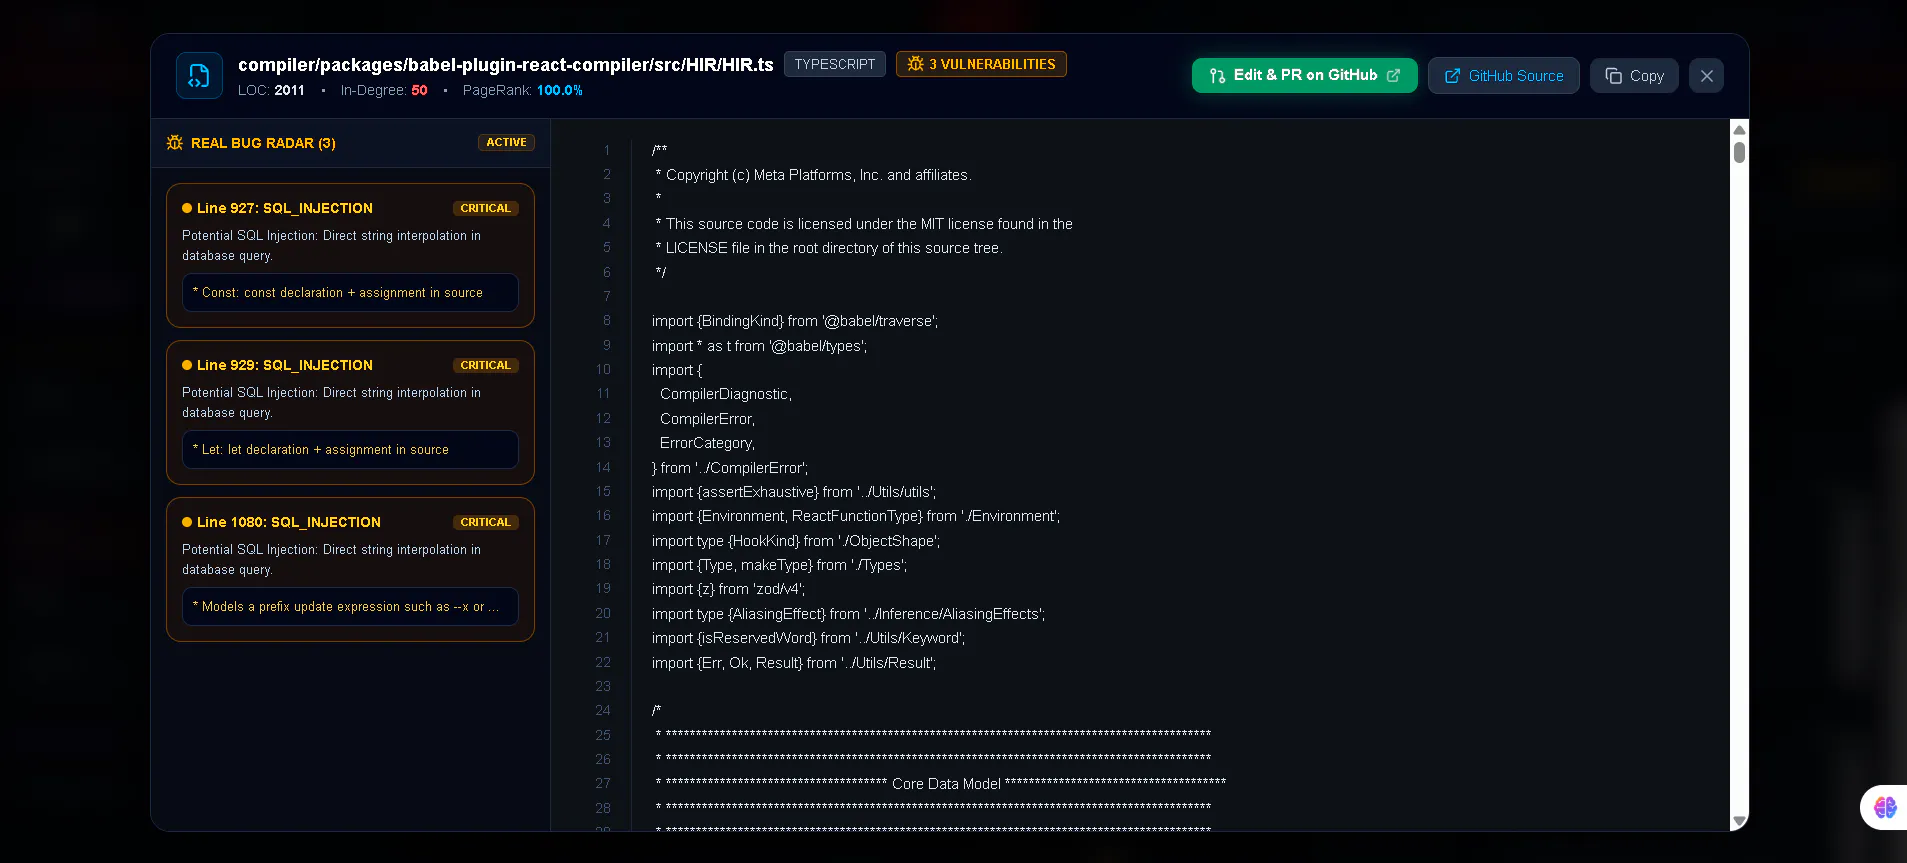Screen dimensions: 1907x863
Task: Click the 'Const: const declaration' snippet
Action: (350, 293)
